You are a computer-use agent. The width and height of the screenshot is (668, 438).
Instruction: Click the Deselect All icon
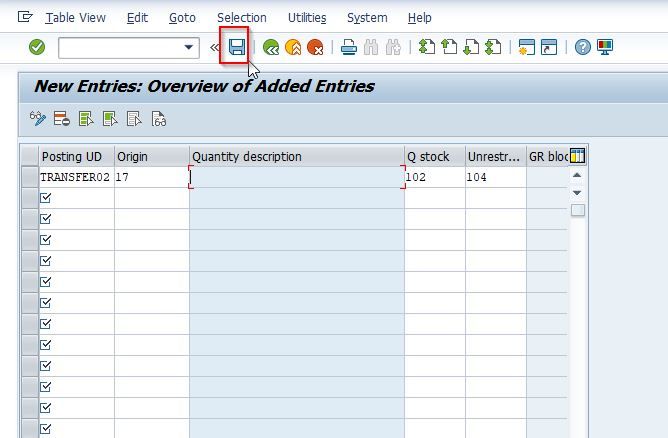(134, 119)
